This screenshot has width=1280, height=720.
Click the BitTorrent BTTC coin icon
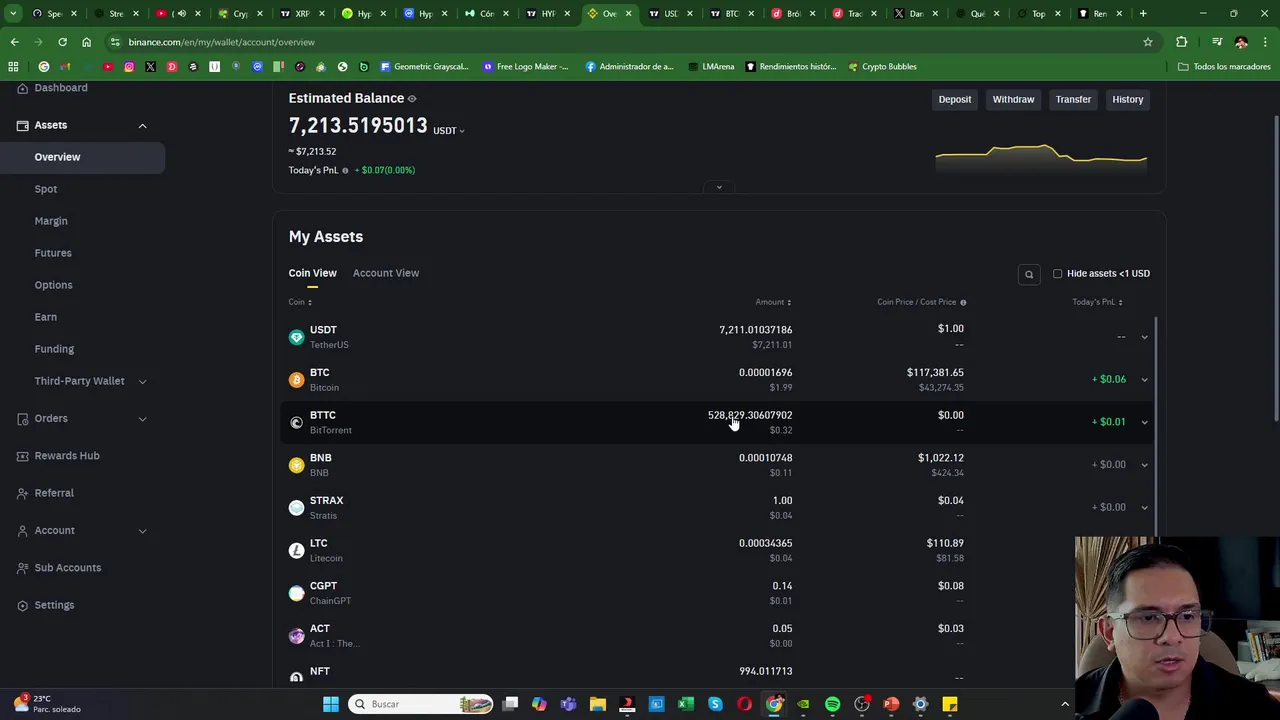pos(296,423)
